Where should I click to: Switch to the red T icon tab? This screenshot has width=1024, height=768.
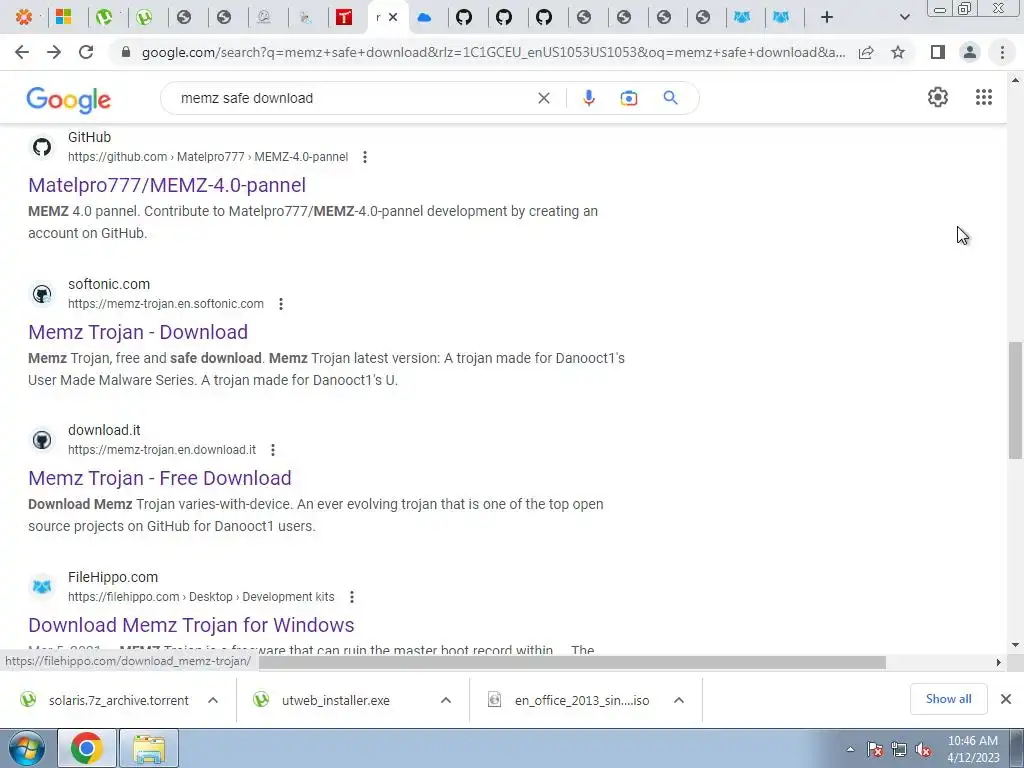[x=344, y=17]
